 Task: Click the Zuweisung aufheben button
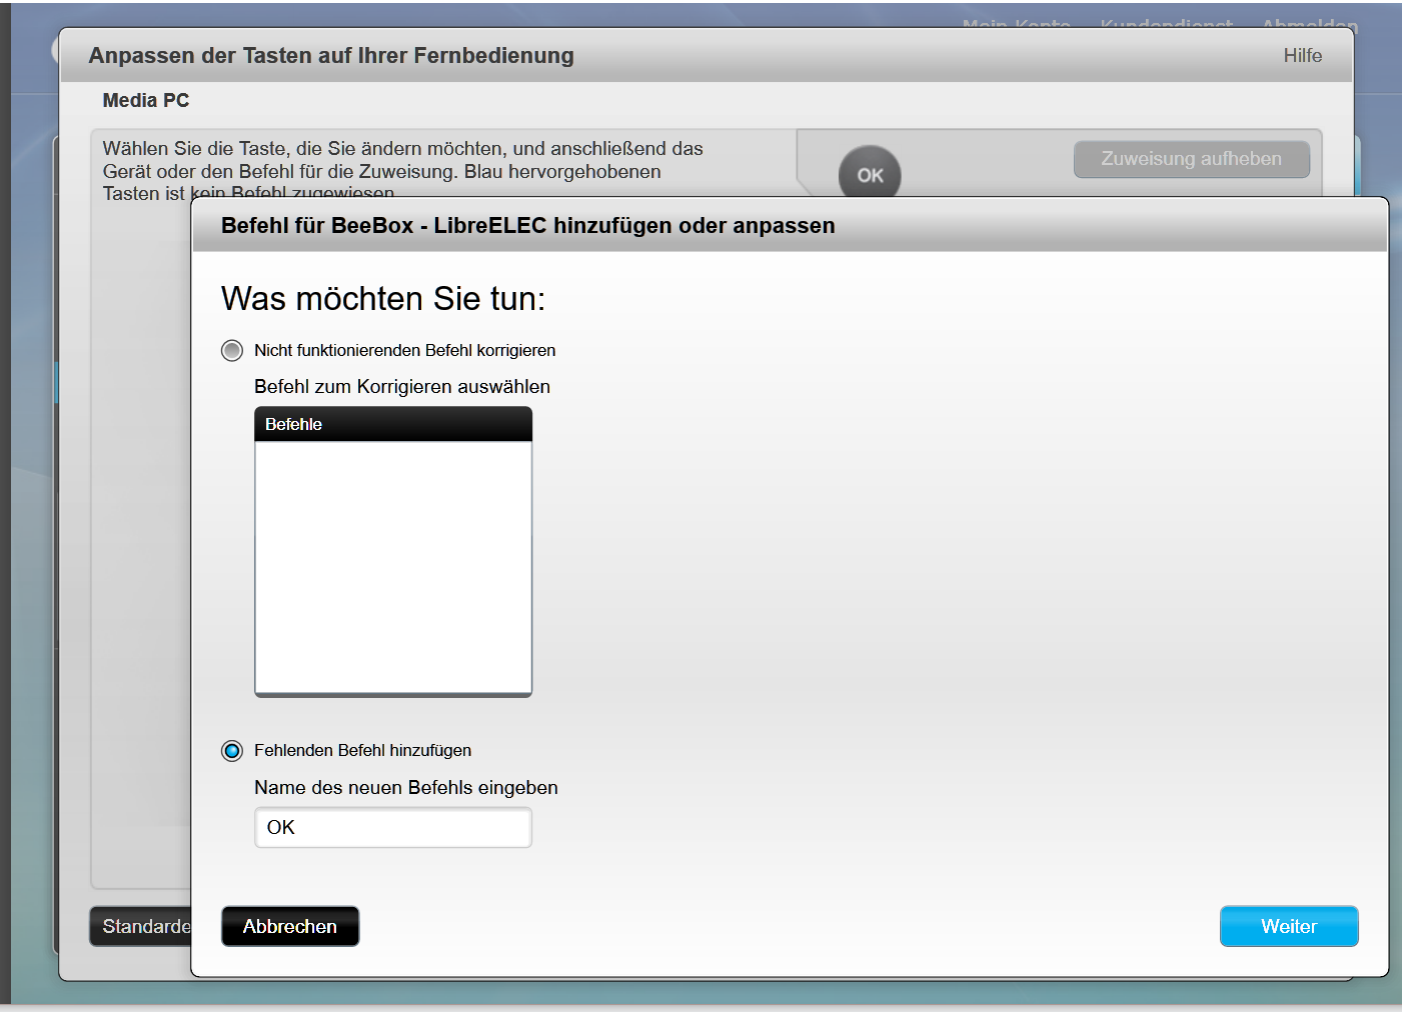coord(1191,159)
